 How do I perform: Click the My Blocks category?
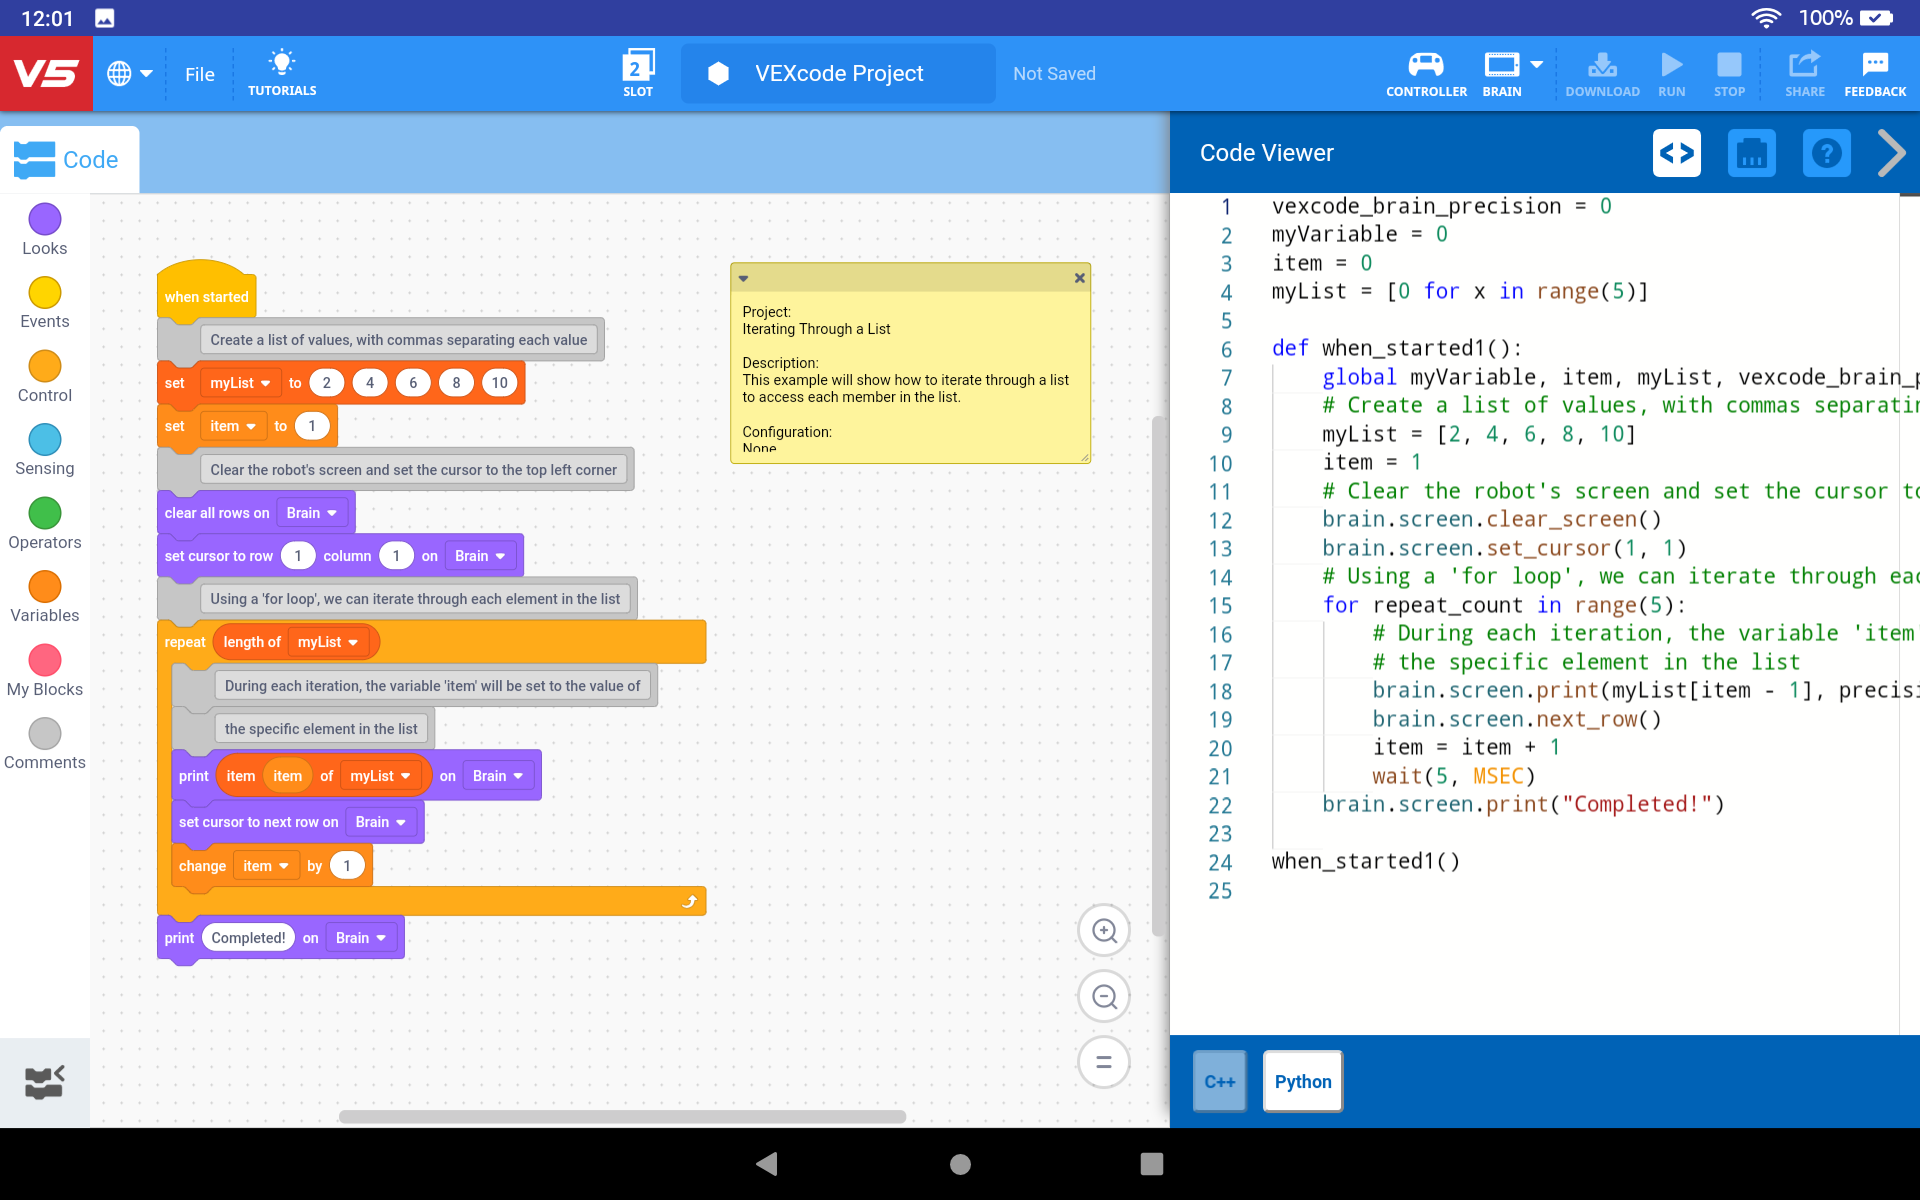pyautogui.click(x=44, y=660)
